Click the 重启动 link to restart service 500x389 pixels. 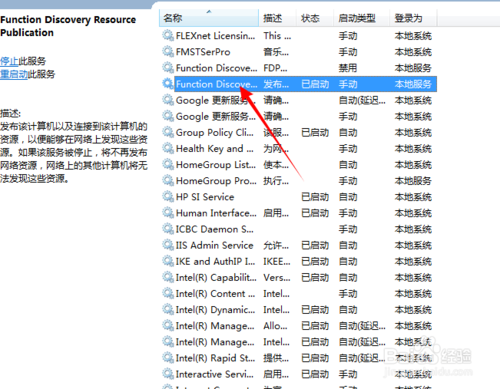pos(14,74)
